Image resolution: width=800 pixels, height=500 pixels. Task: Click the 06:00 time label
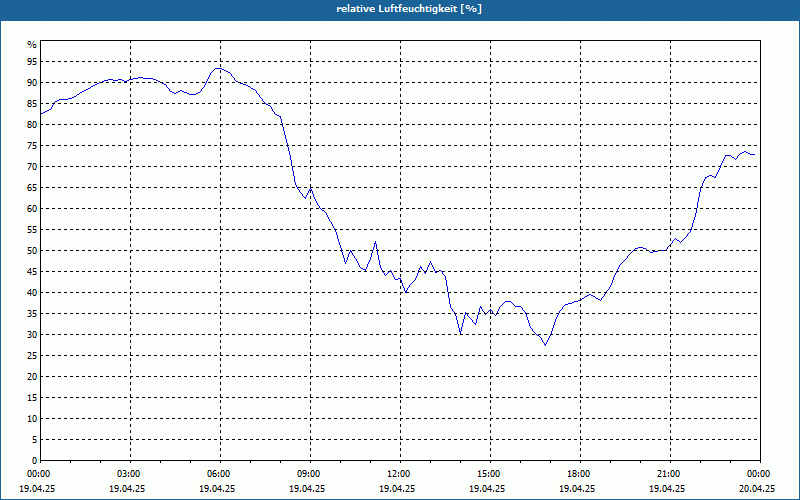pos(220,474)
